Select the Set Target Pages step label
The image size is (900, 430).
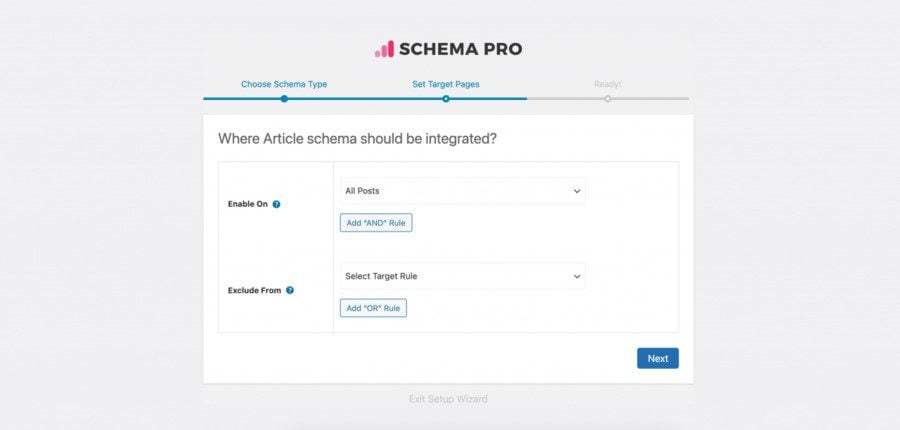pos(446,84)
